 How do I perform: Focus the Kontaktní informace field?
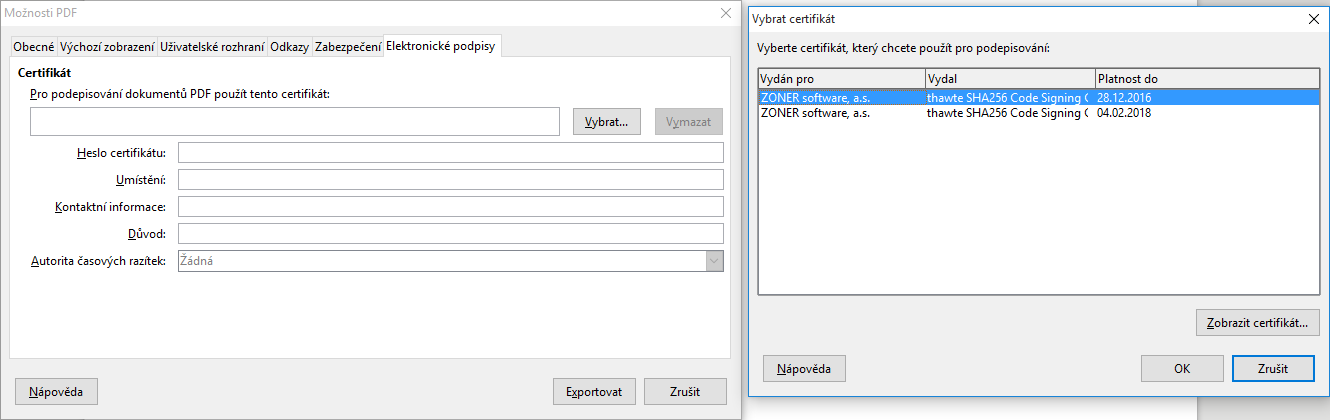[x=450, y=206]
